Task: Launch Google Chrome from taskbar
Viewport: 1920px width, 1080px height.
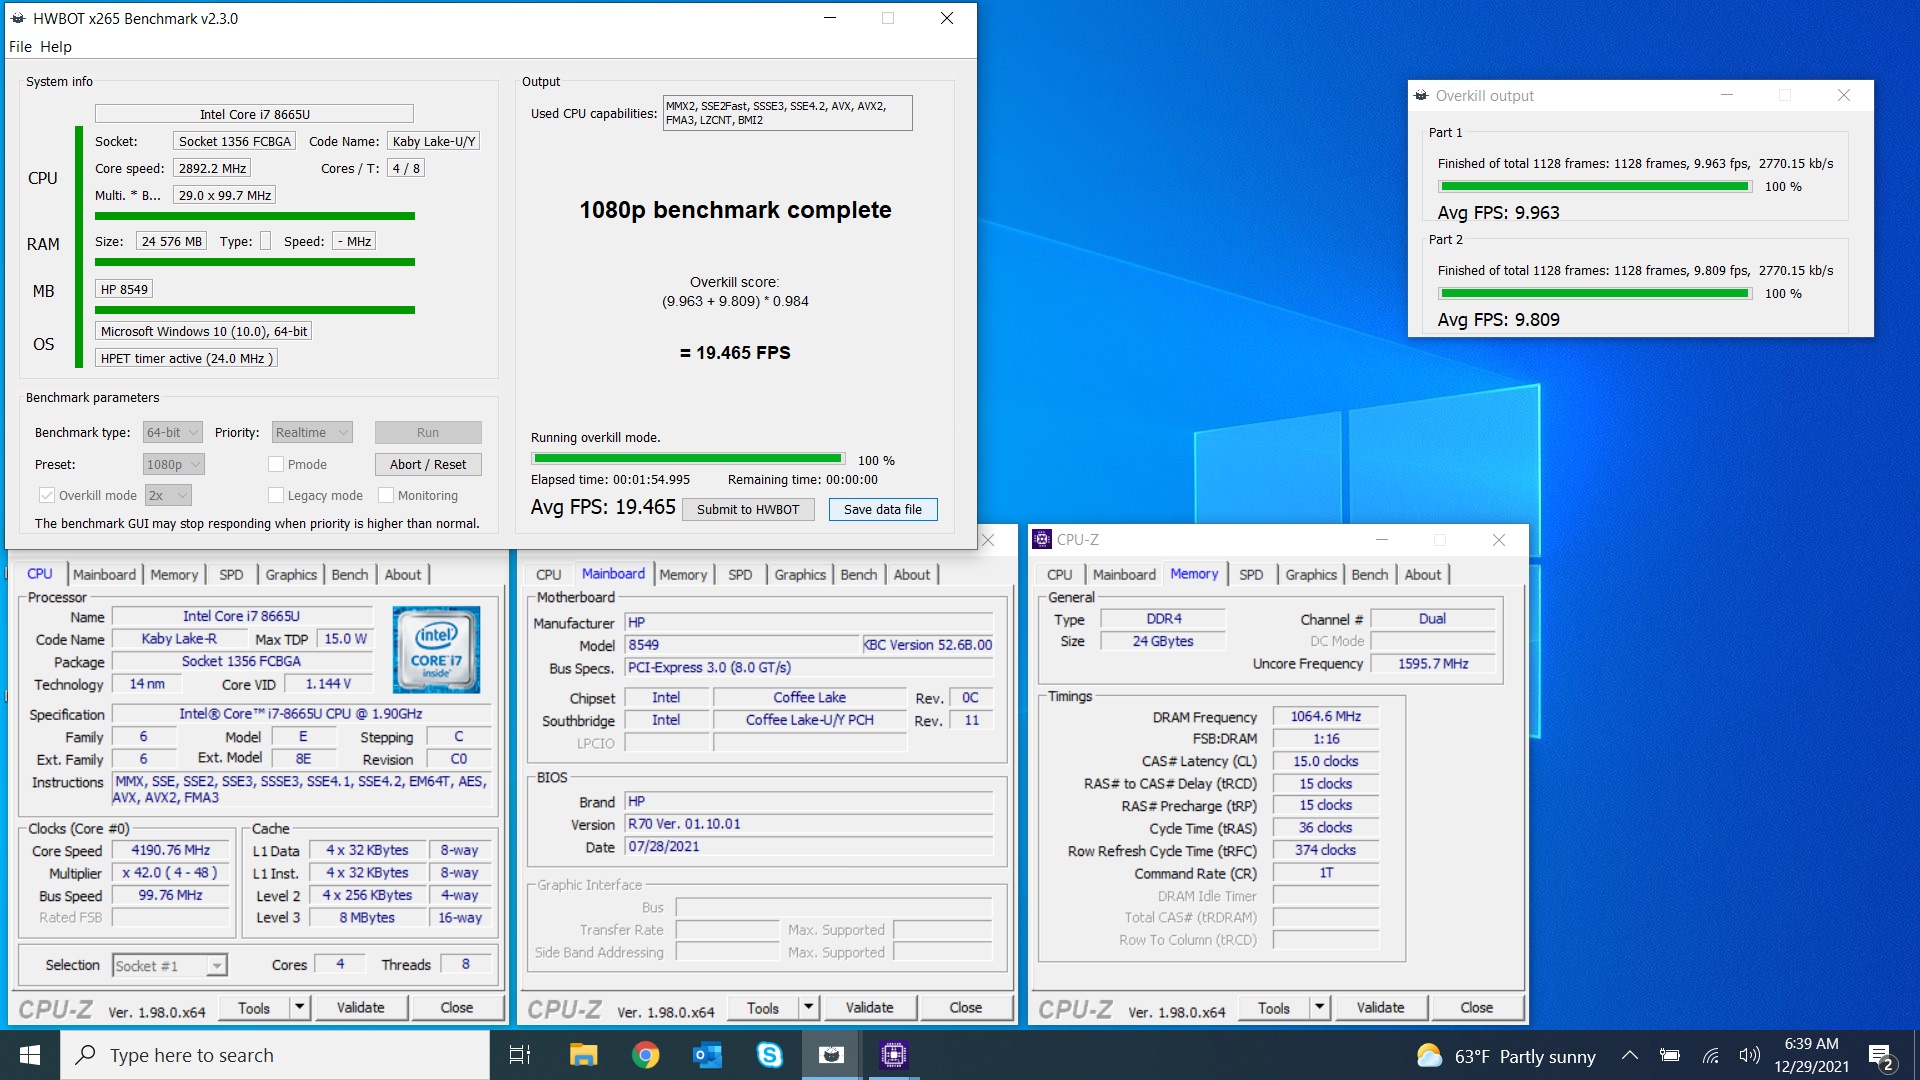Action: pos(645,1055)
